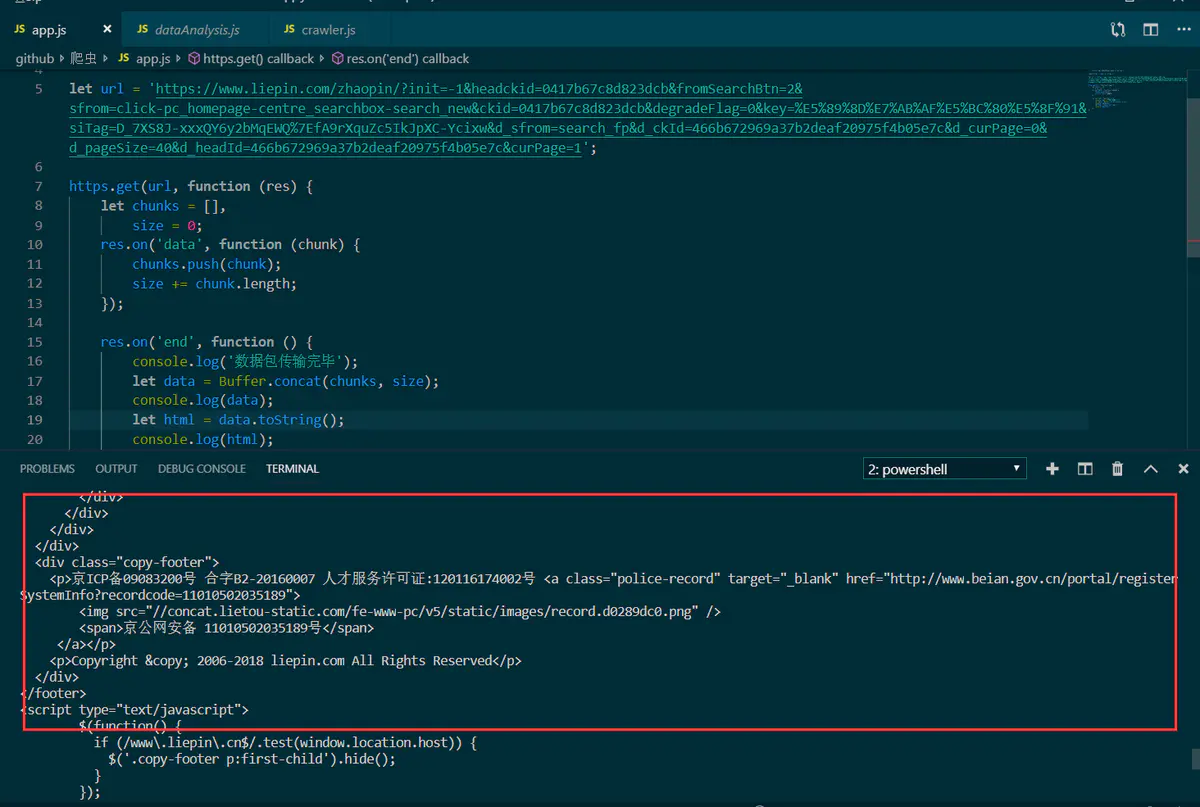Split the terminal pane
1200x807 pixels.
coord(1085,469)
